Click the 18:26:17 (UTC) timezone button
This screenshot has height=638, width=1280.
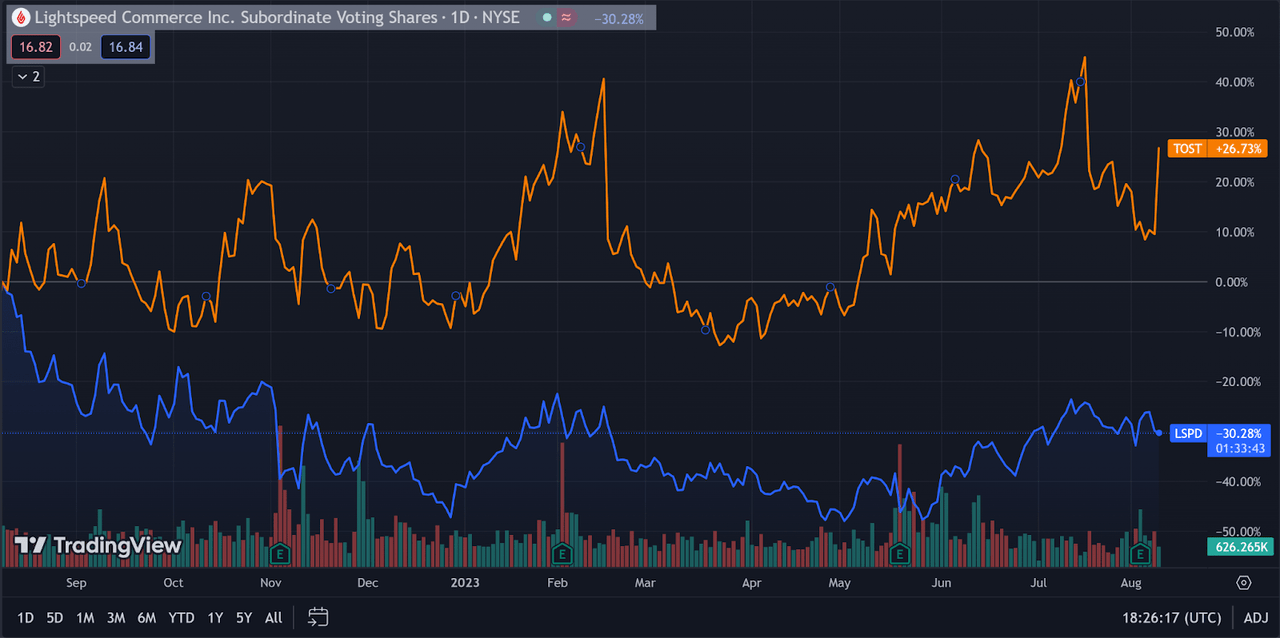tap(1171, 617)
